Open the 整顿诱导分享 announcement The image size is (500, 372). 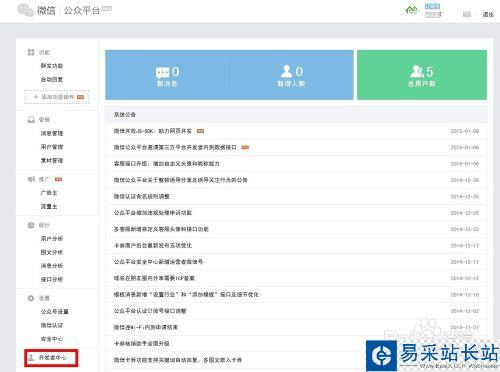[180, 180]
